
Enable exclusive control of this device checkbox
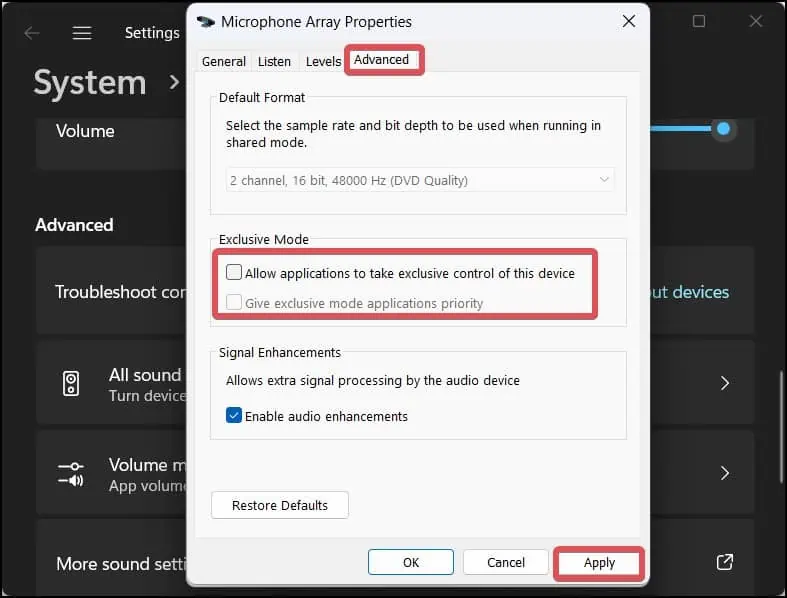click(234, 272)
